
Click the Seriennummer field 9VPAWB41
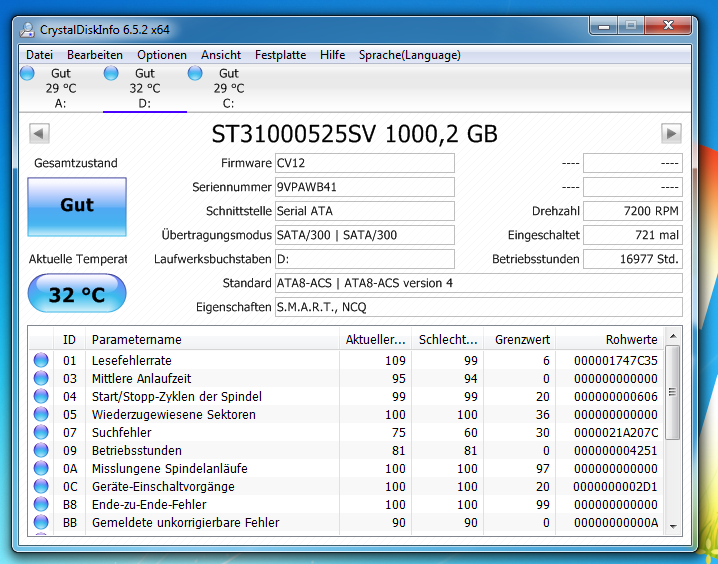(364, 187)
